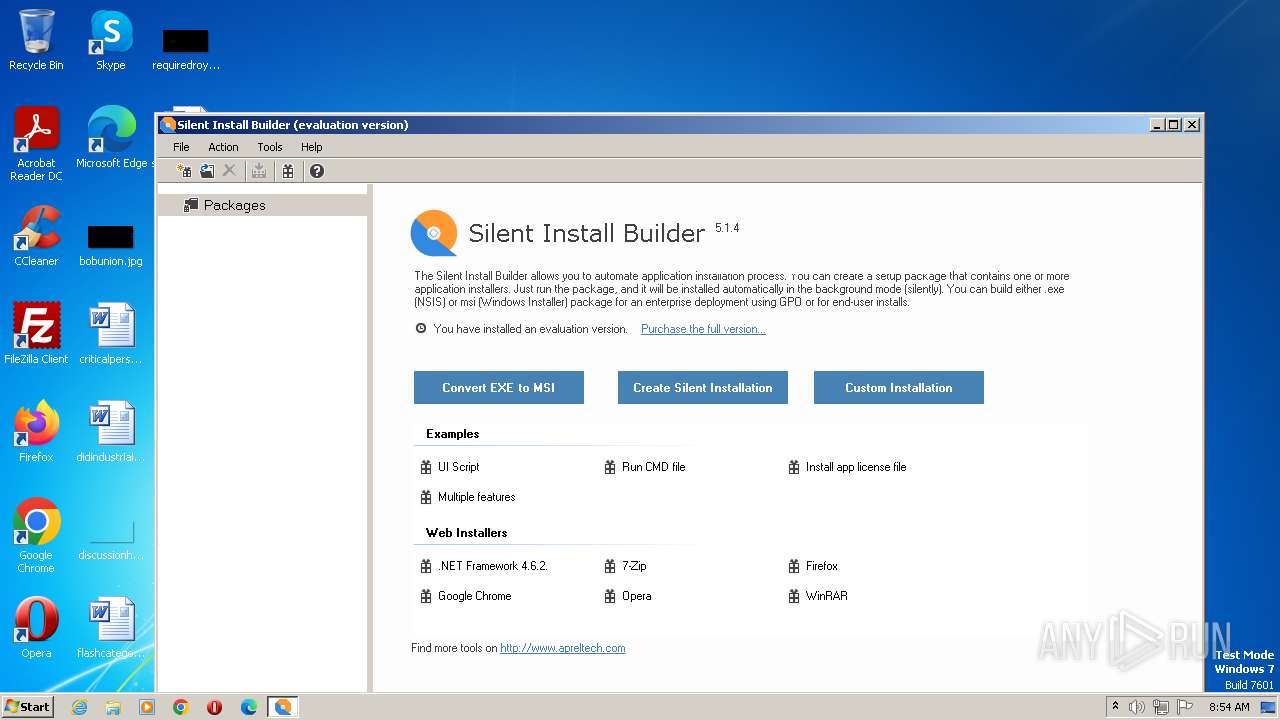1280x720 pixels.
Task: Click the Internet Explorer taskbar icon
Action: pos(79,707)
